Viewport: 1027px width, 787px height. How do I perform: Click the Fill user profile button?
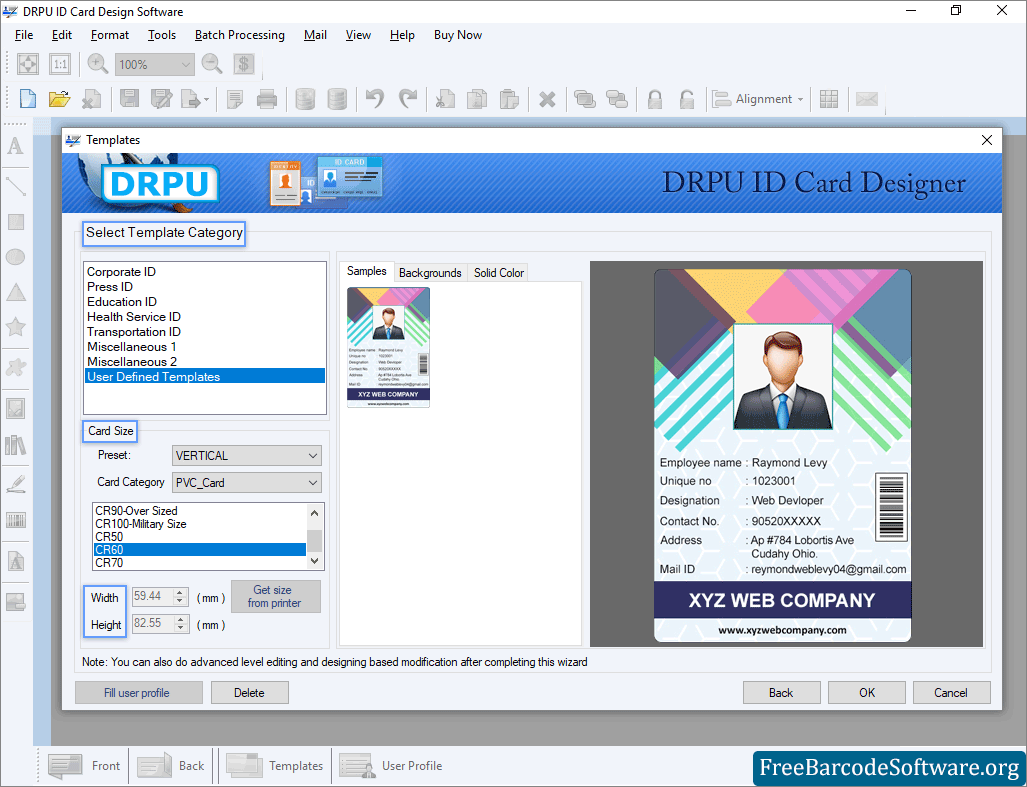[139, 693]
